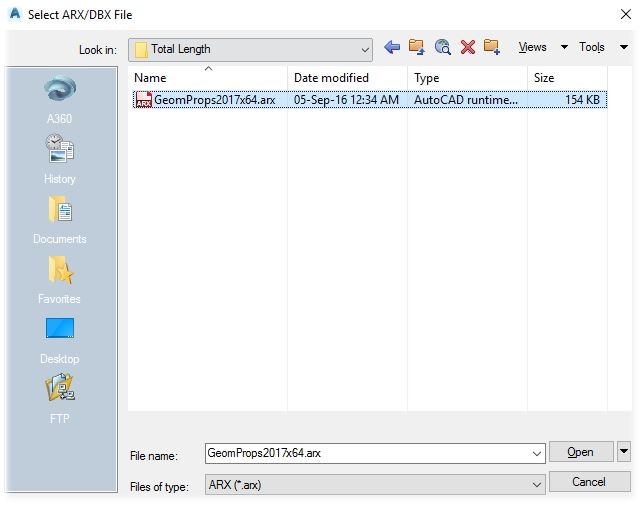
Task: Go to the Documents folder shortcut
Action: pos(60,220)
